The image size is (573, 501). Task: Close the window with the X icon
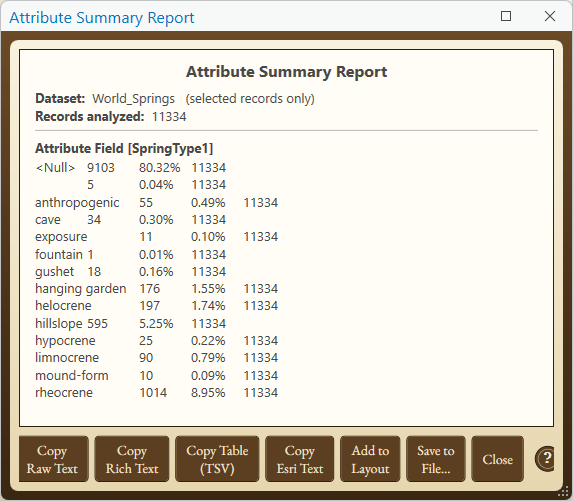point(550,16)
